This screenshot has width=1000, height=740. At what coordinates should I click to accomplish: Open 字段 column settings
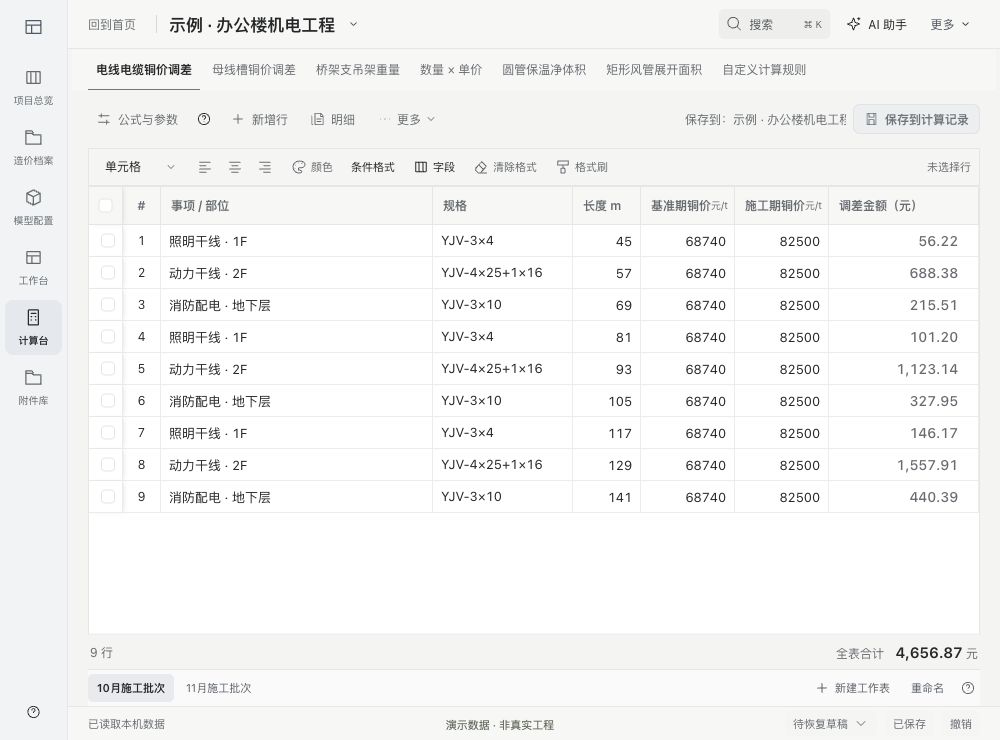[435, 167]
